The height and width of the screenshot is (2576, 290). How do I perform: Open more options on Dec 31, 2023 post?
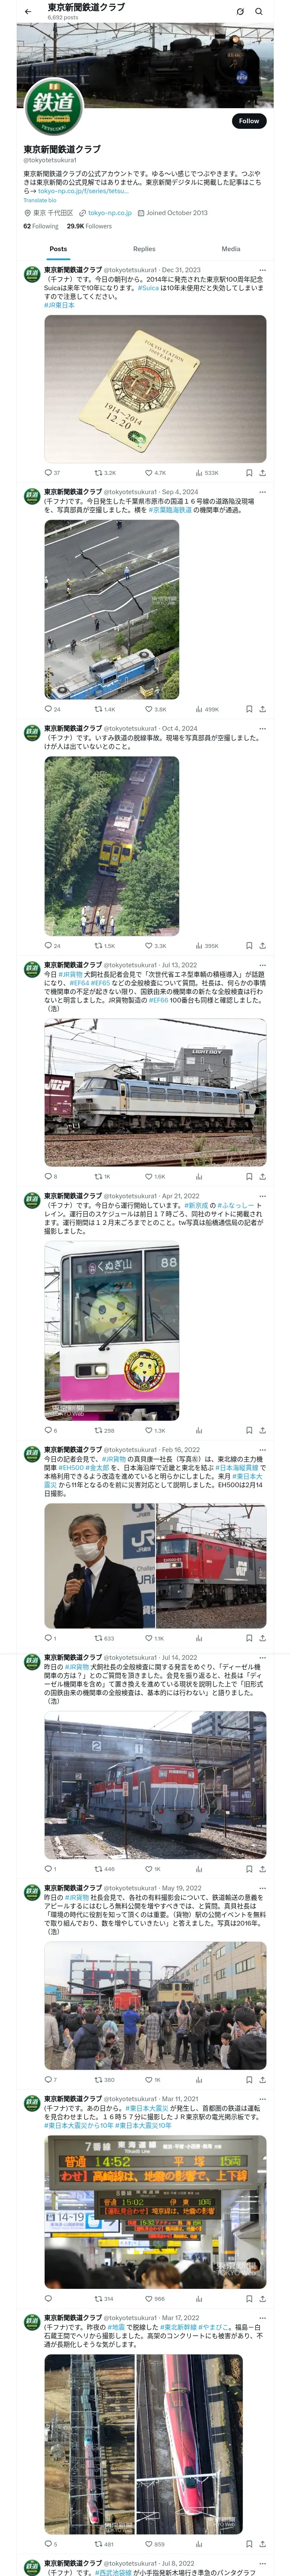click(263, 270)
